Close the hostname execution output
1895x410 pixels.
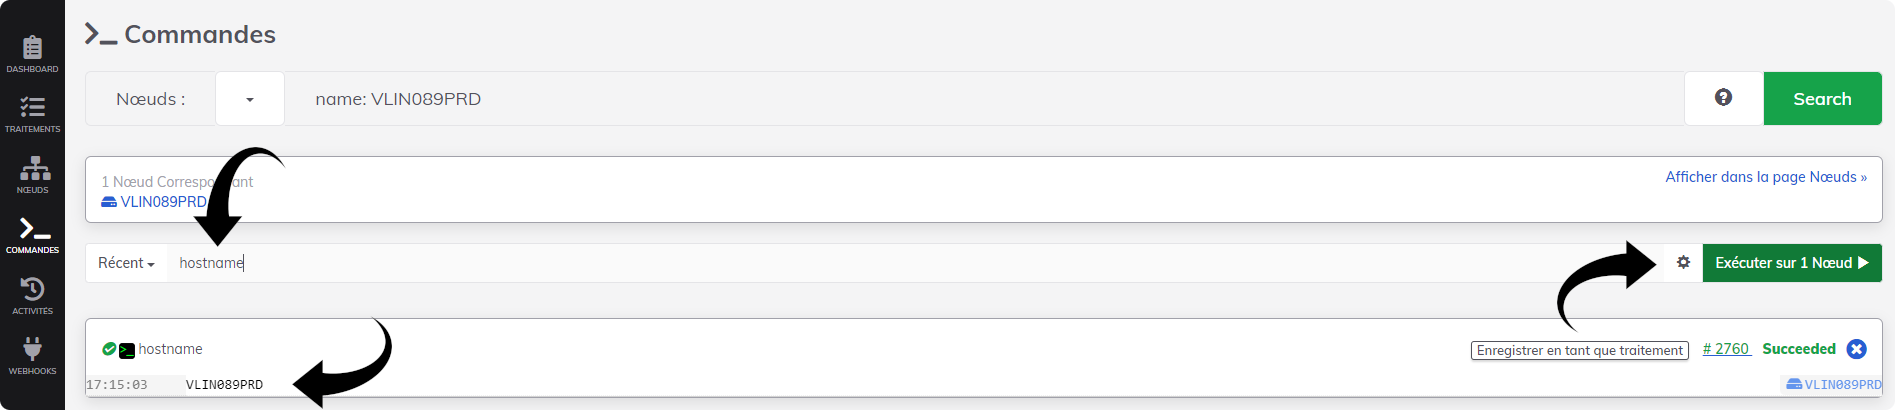pyautogui.click(x=1857, y=349)
